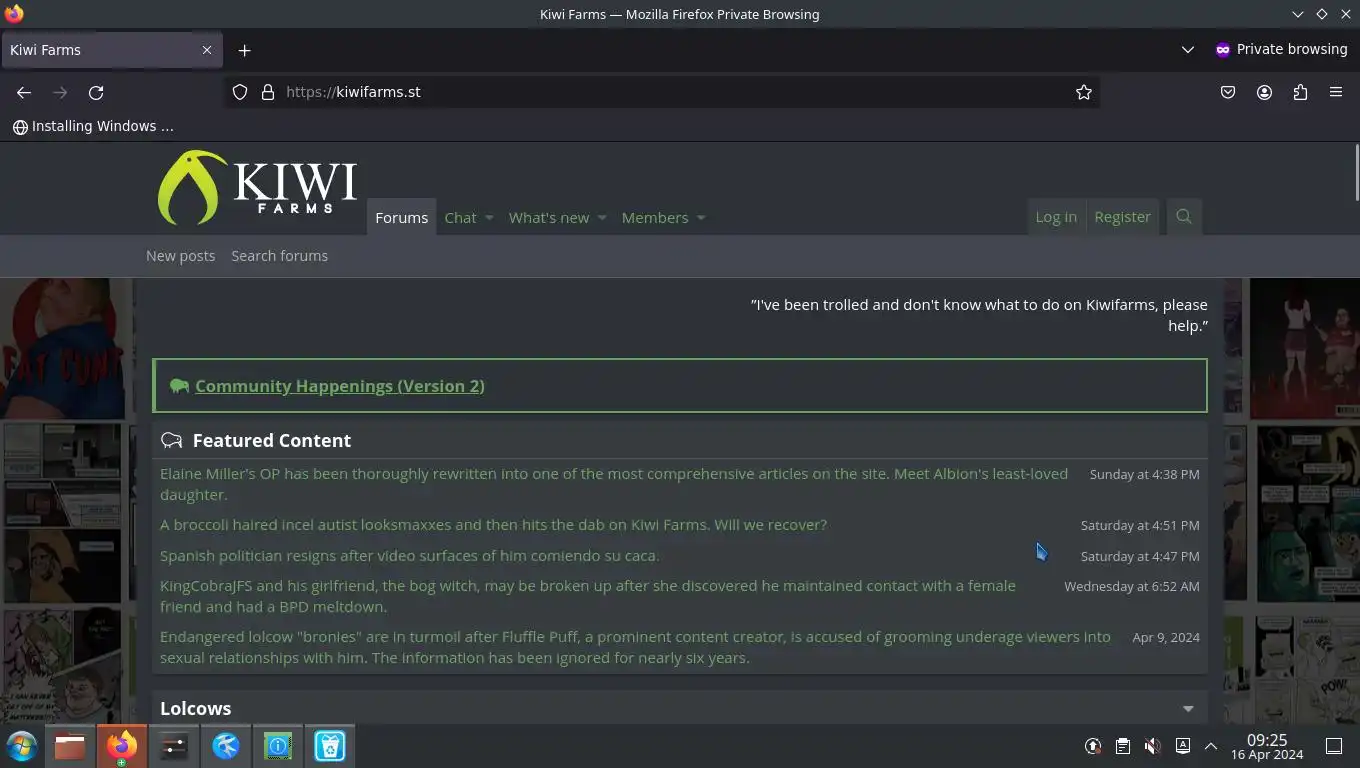Viewport: 1360px width, 768px height.
Task: Click the muted volume tray icon
Action: pyautogui.click(x=1153, y=746)
